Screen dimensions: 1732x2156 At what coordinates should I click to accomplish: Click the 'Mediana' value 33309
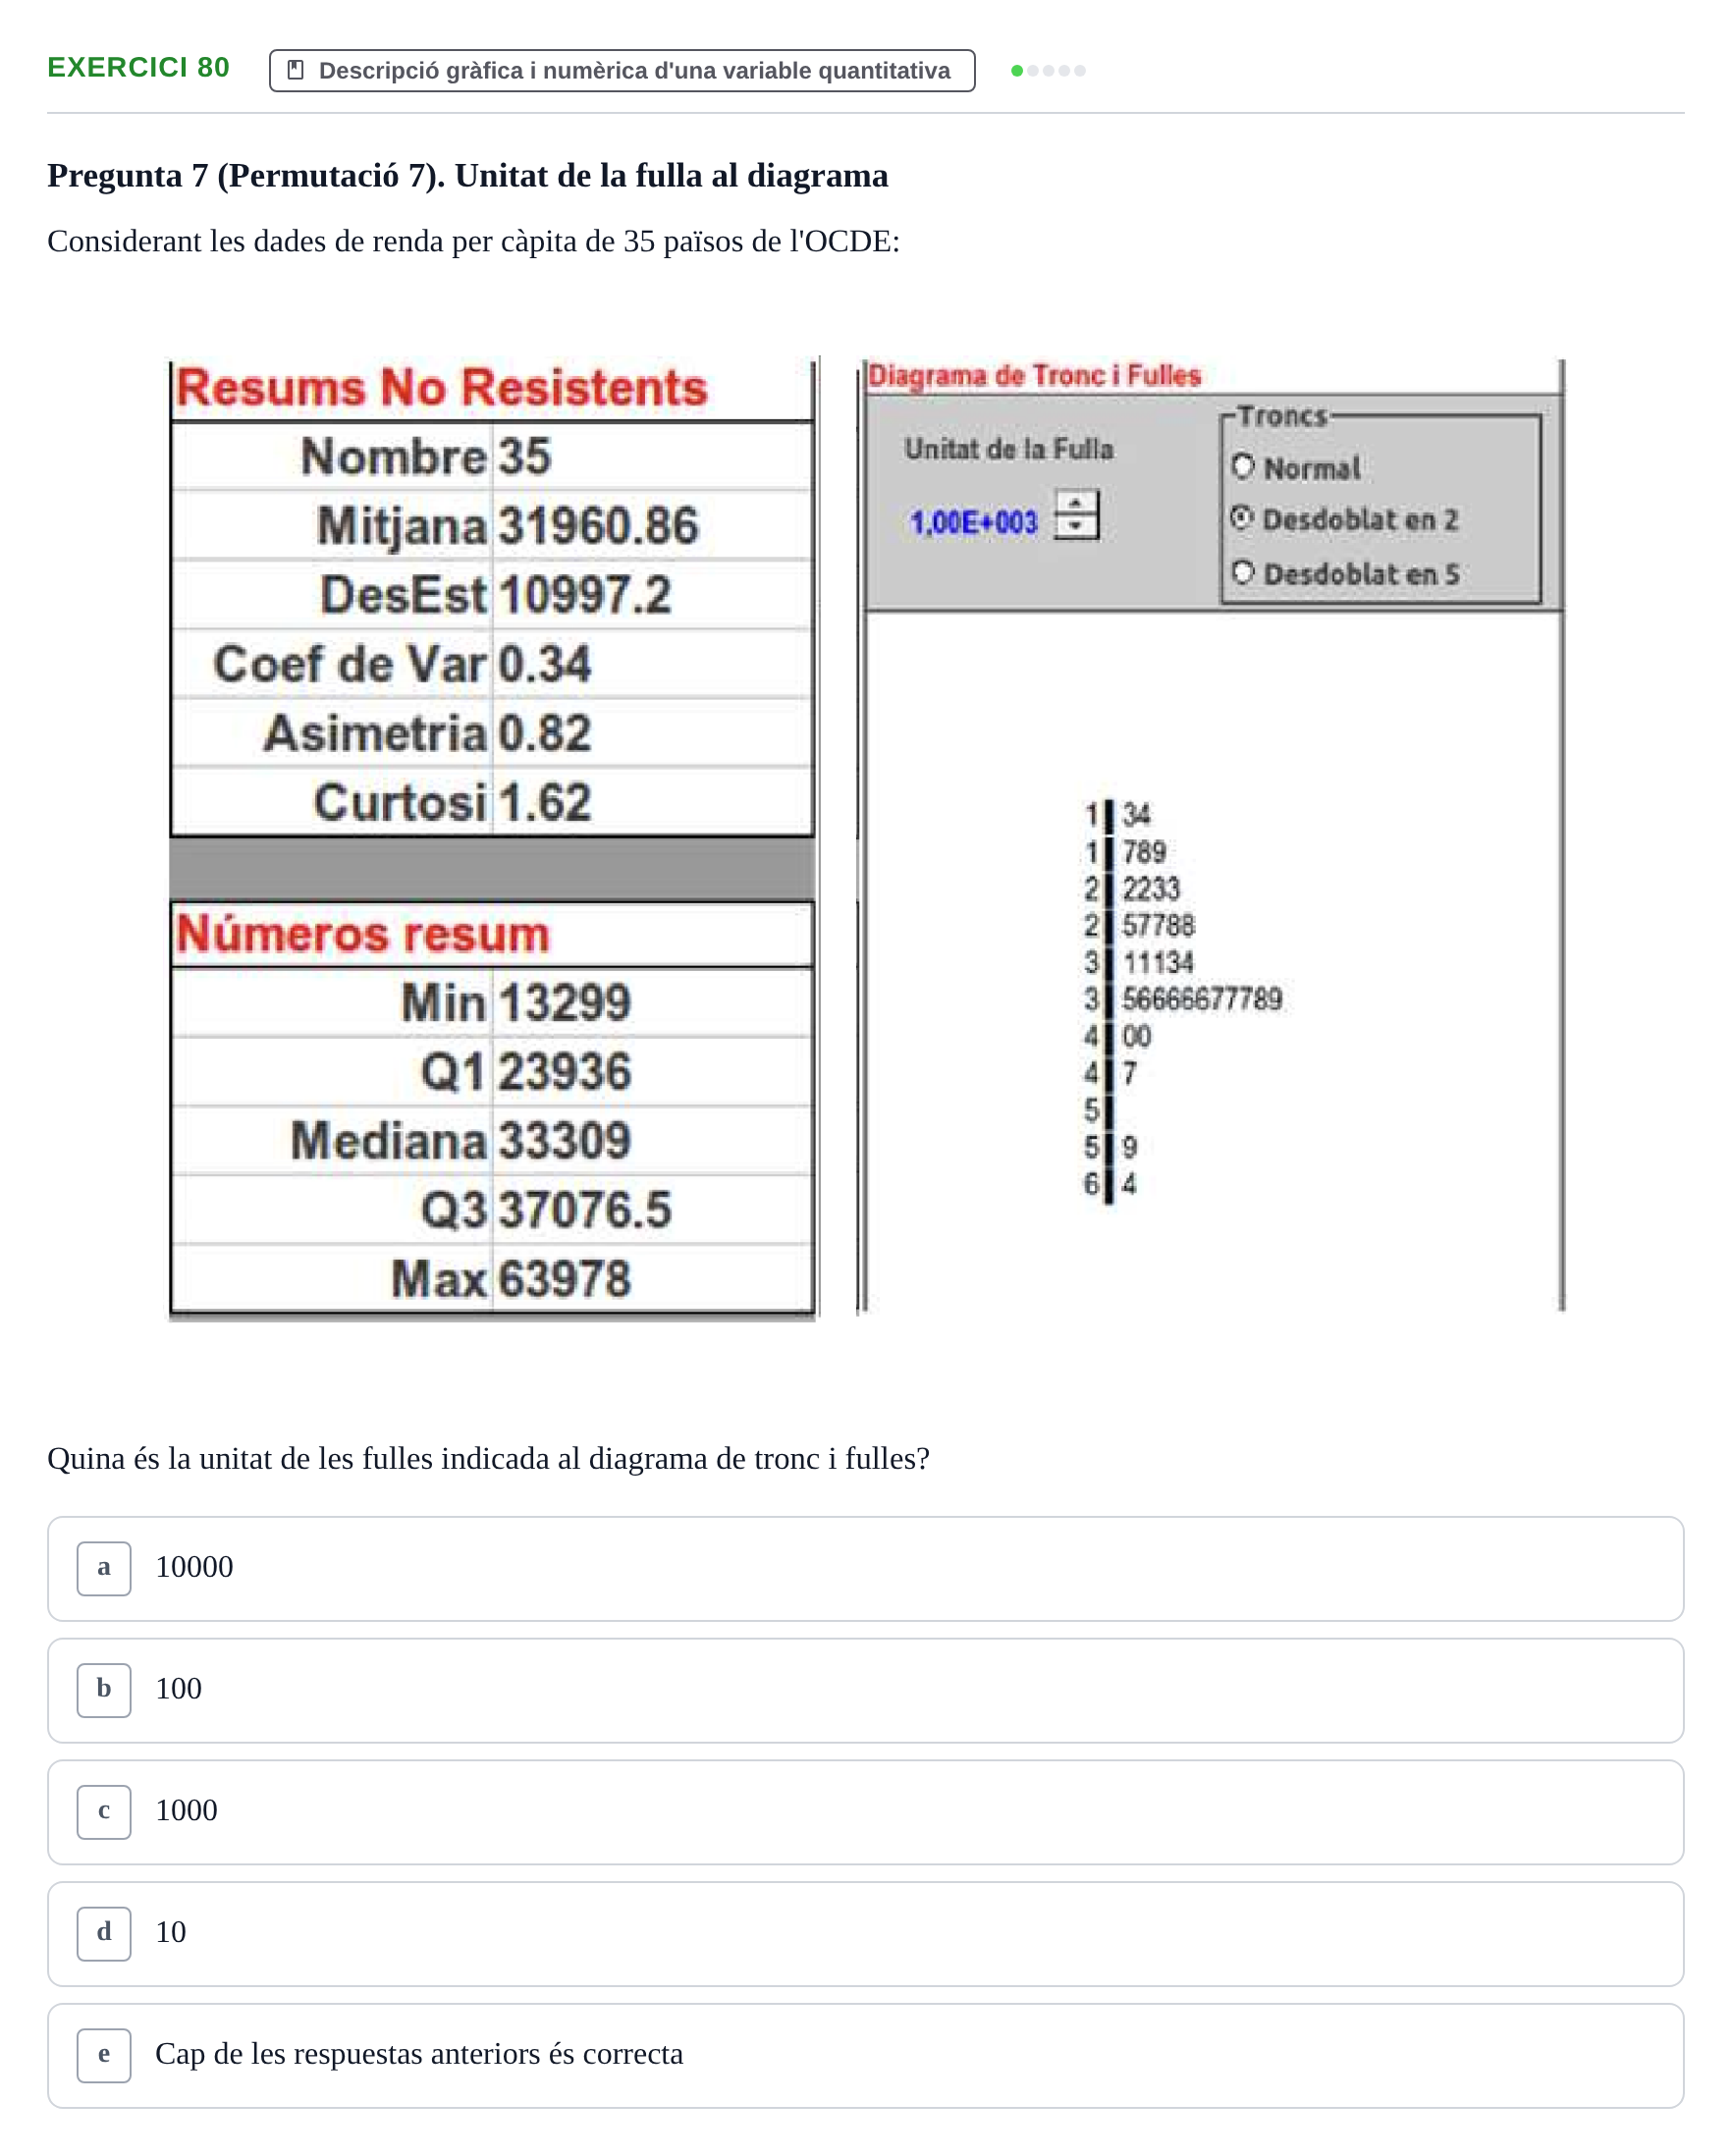pos(565,1141)
